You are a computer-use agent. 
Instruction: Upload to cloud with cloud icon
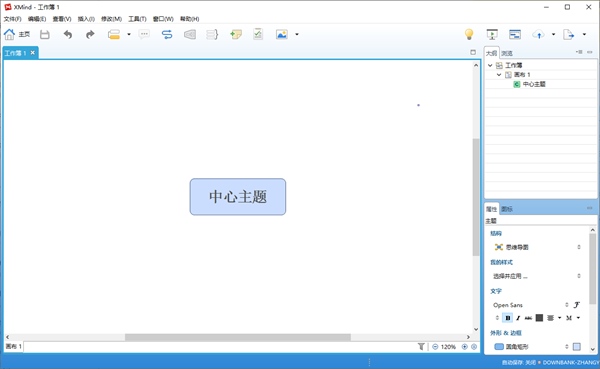539,34
